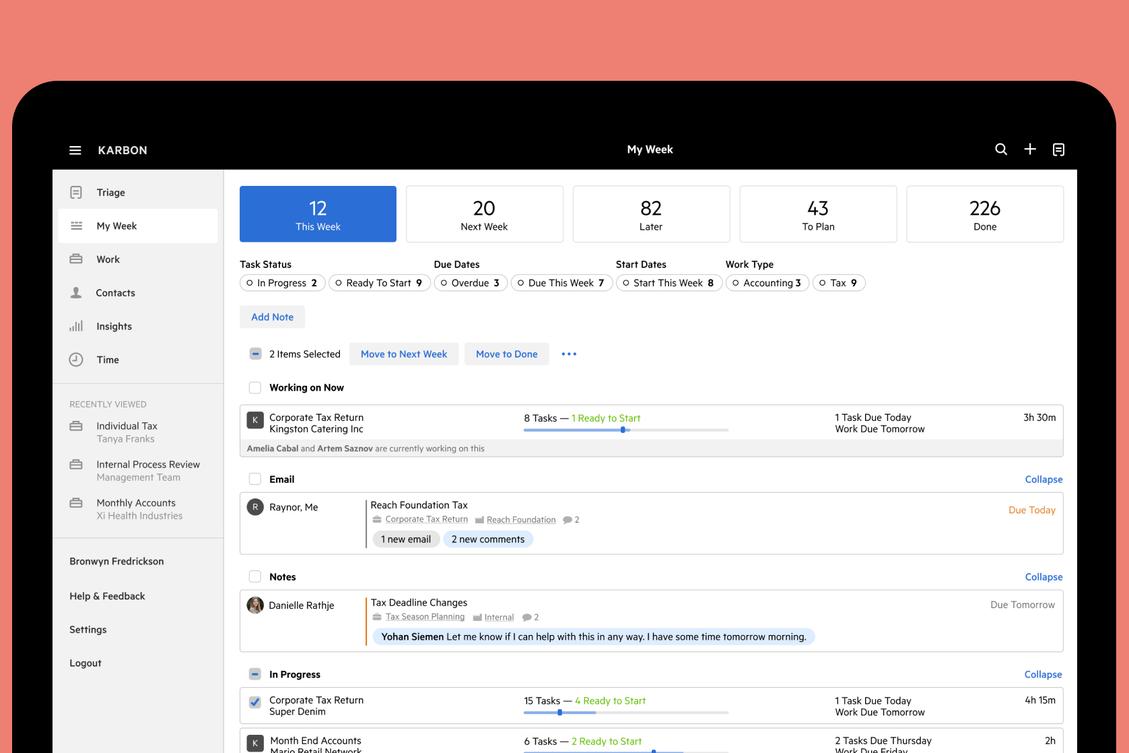
Task: Open the notes icon in top bar
Action: coord(1058,150)
